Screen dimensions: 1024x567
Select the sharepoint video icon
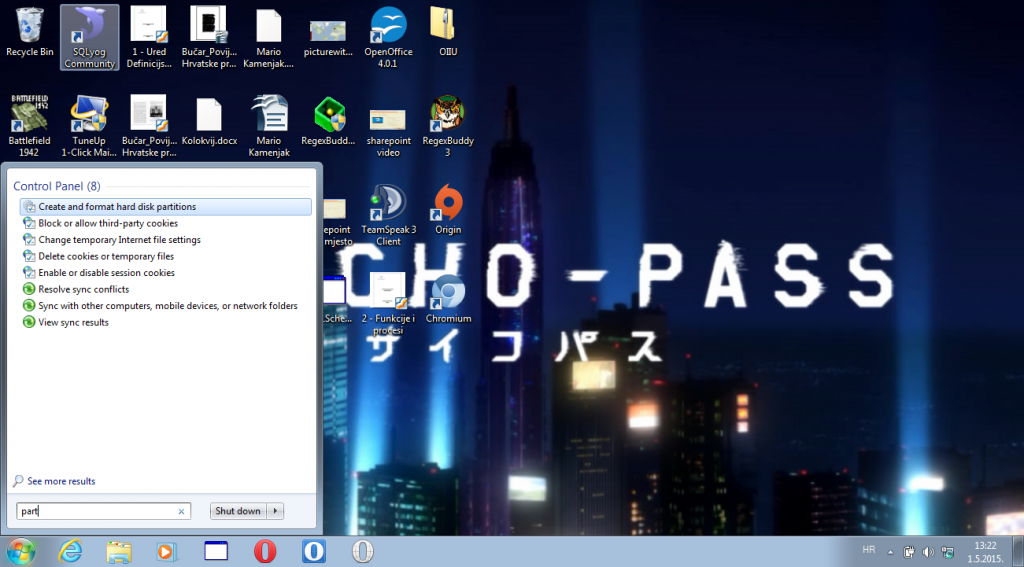(x=389, y=132)
